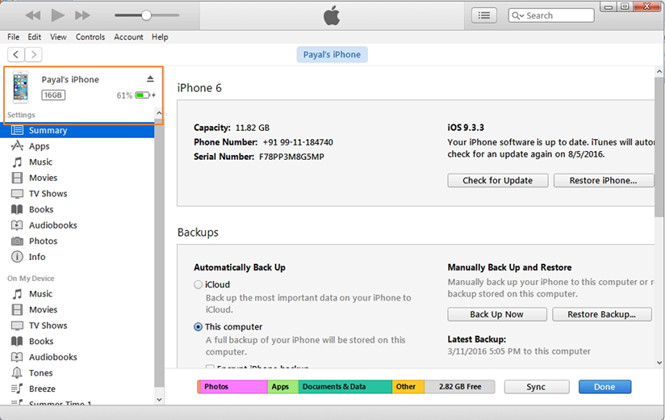The width and height of the screenshot is (665, 420).
Task: Collapse the Settings section chevron
Action: 159,113
